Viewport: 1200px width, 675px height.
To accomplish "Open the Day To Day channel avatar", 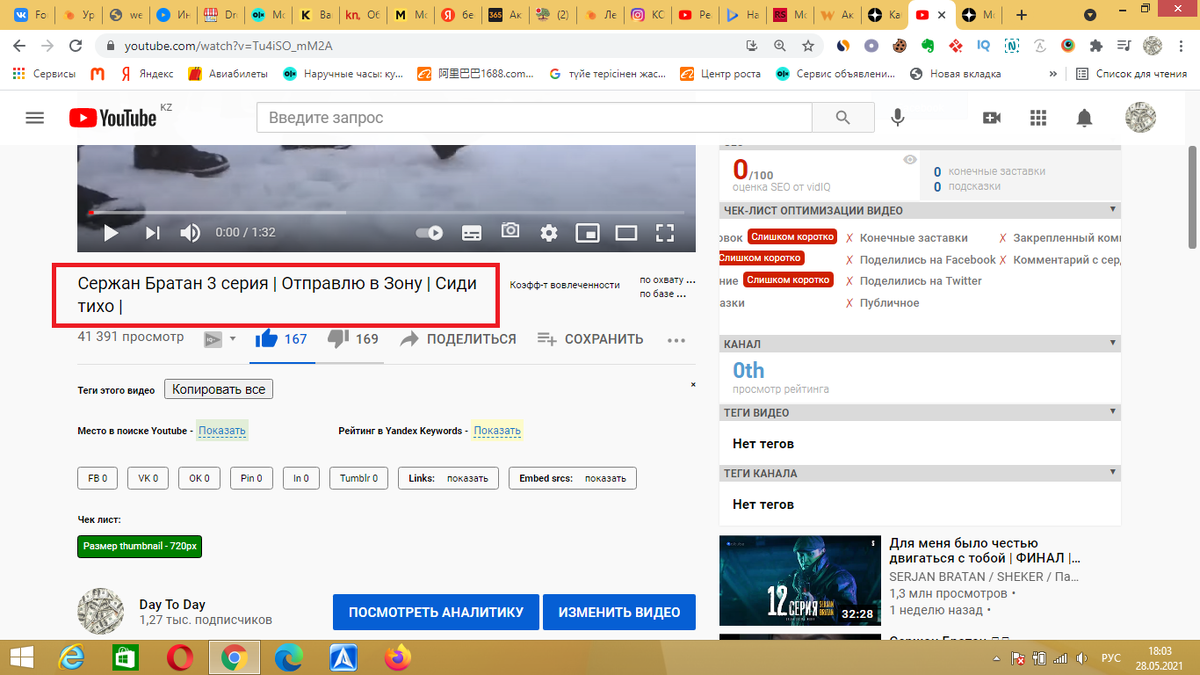I will coord(100,611).
